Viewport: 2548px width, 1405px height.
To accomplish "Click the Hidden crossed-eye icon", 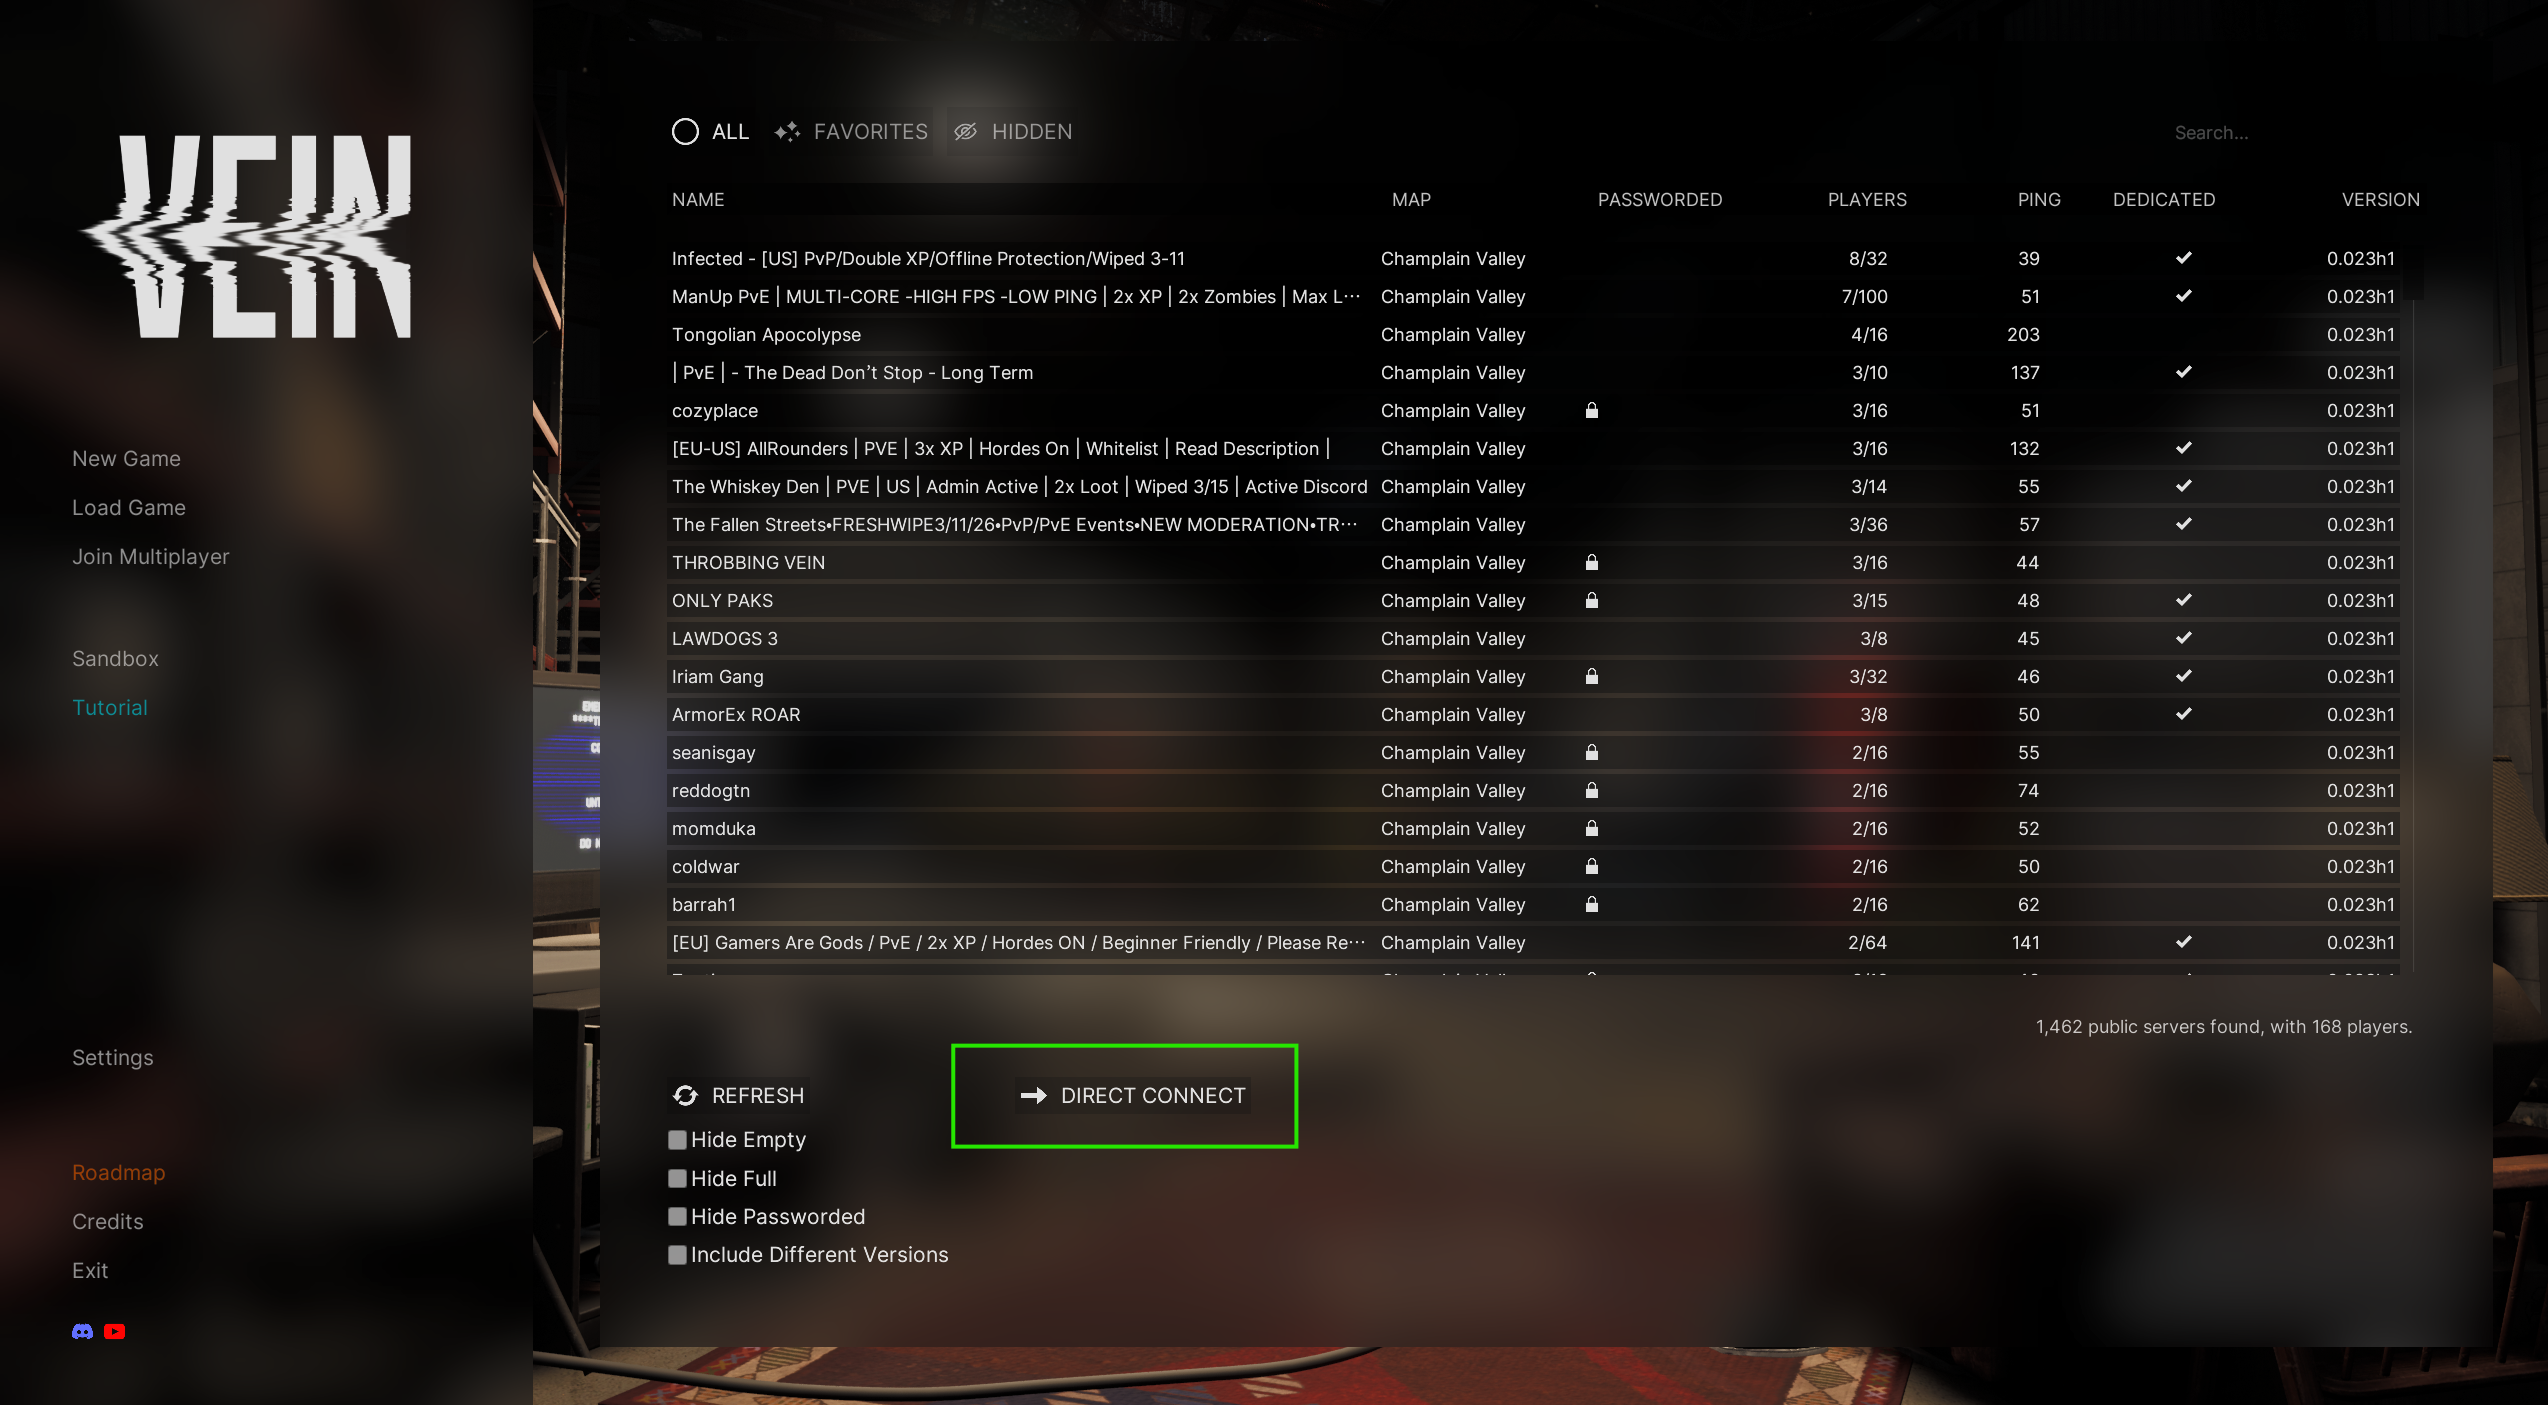I will pyautogui.click(x=966, y=132).
